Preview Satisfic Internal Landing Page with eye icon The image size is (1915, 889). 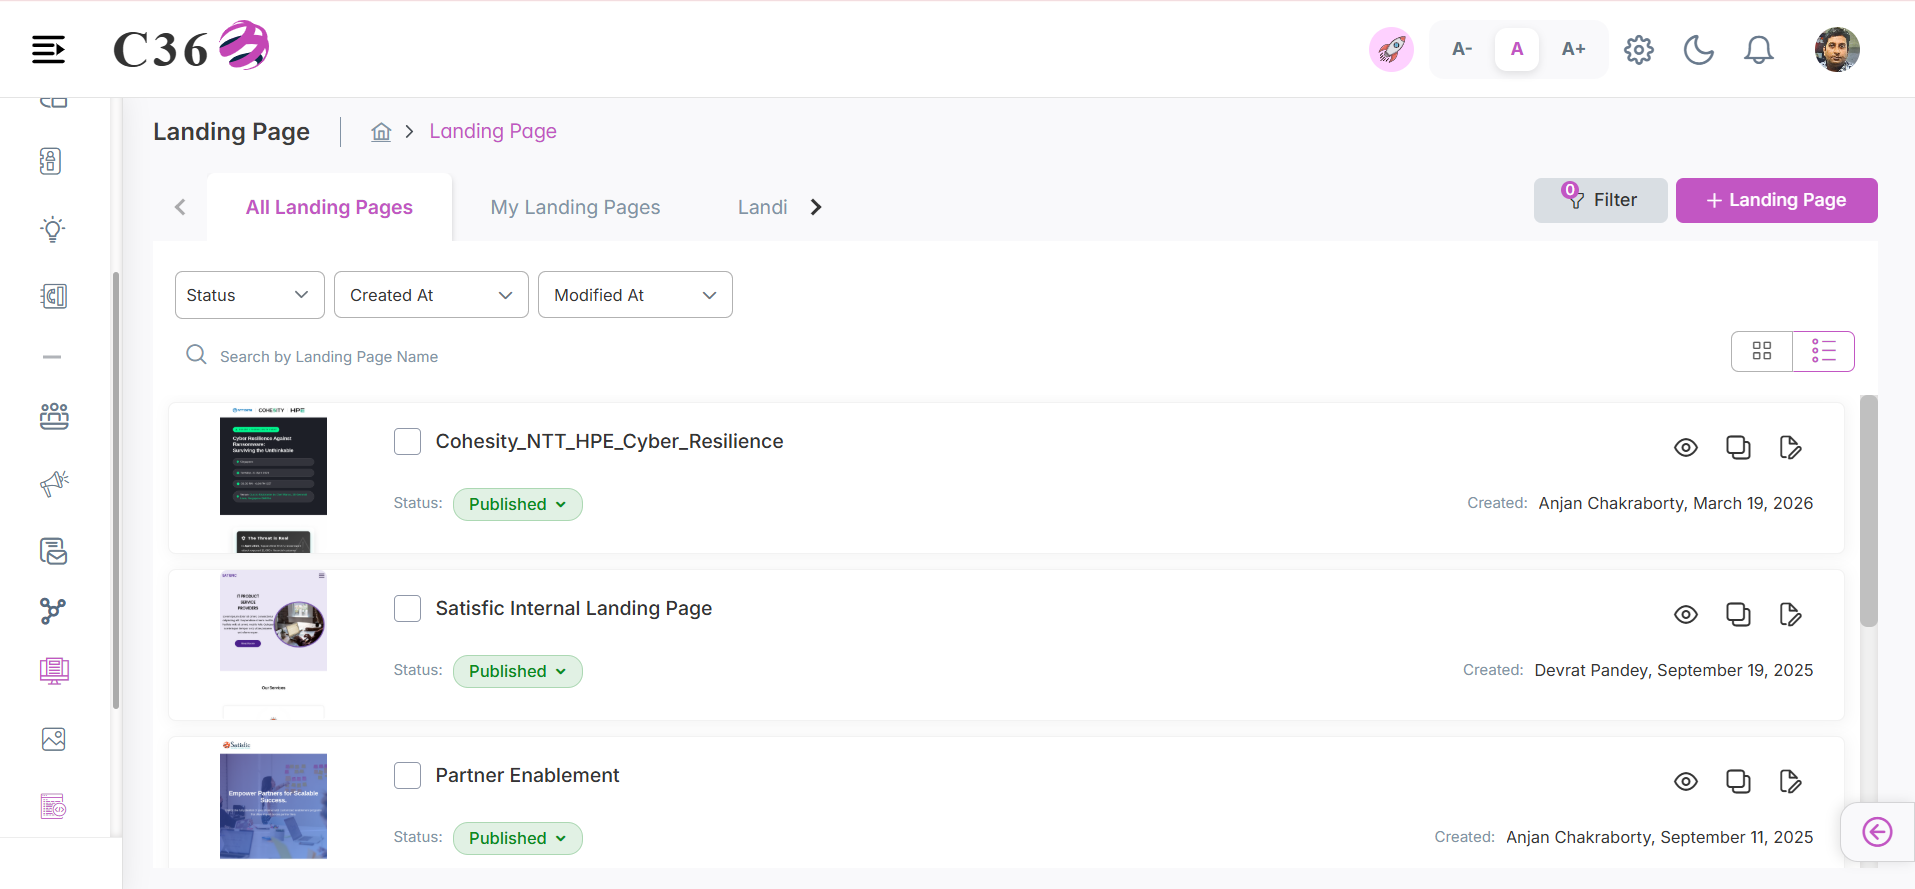pos(1686,614)
